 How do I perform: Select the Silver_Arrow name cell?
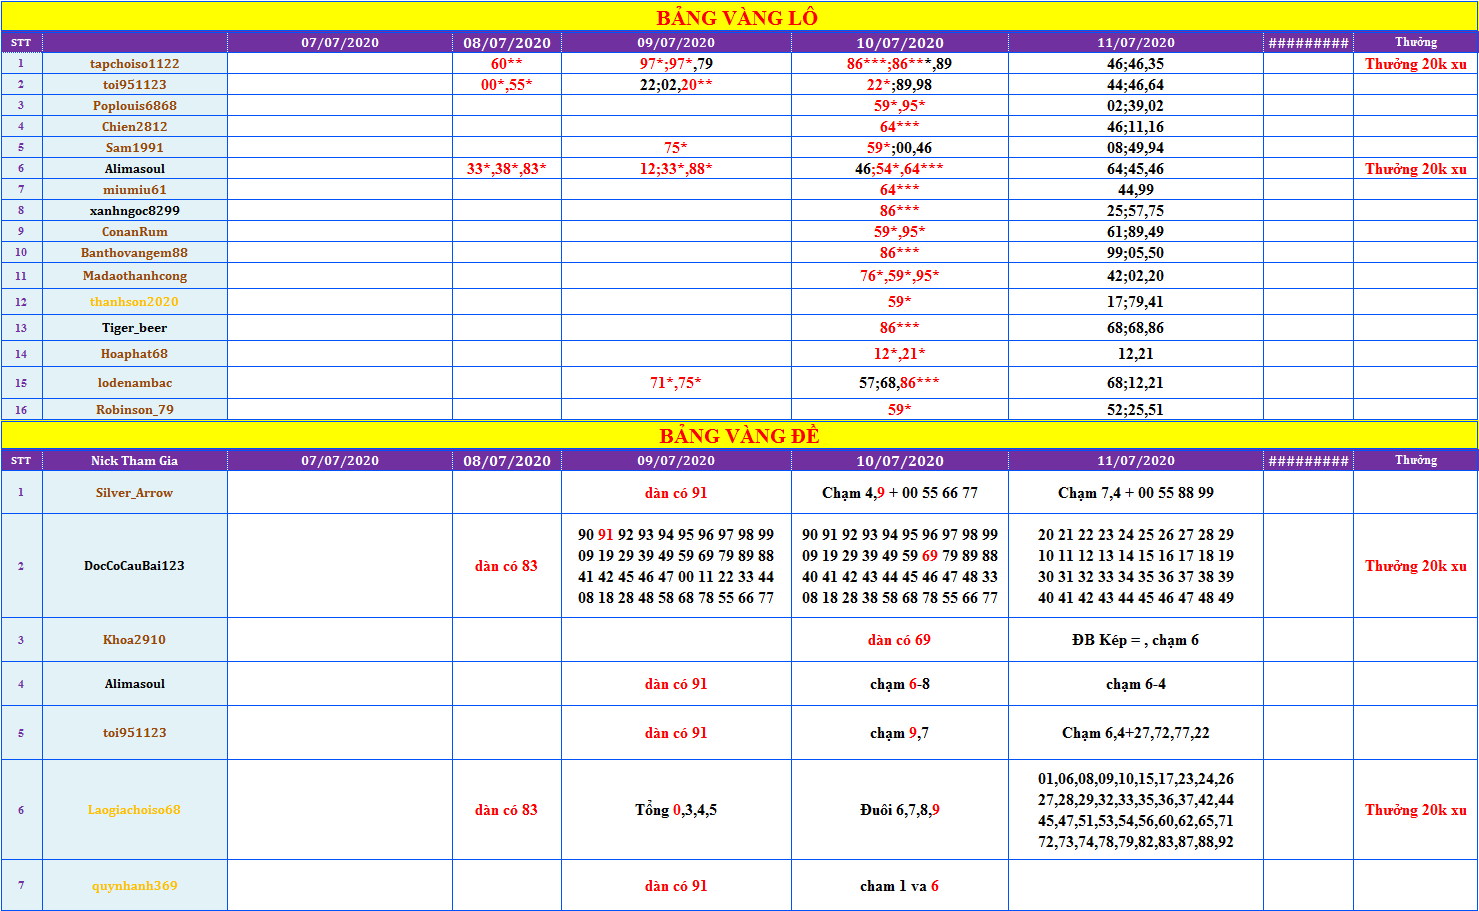pos(135,493)
